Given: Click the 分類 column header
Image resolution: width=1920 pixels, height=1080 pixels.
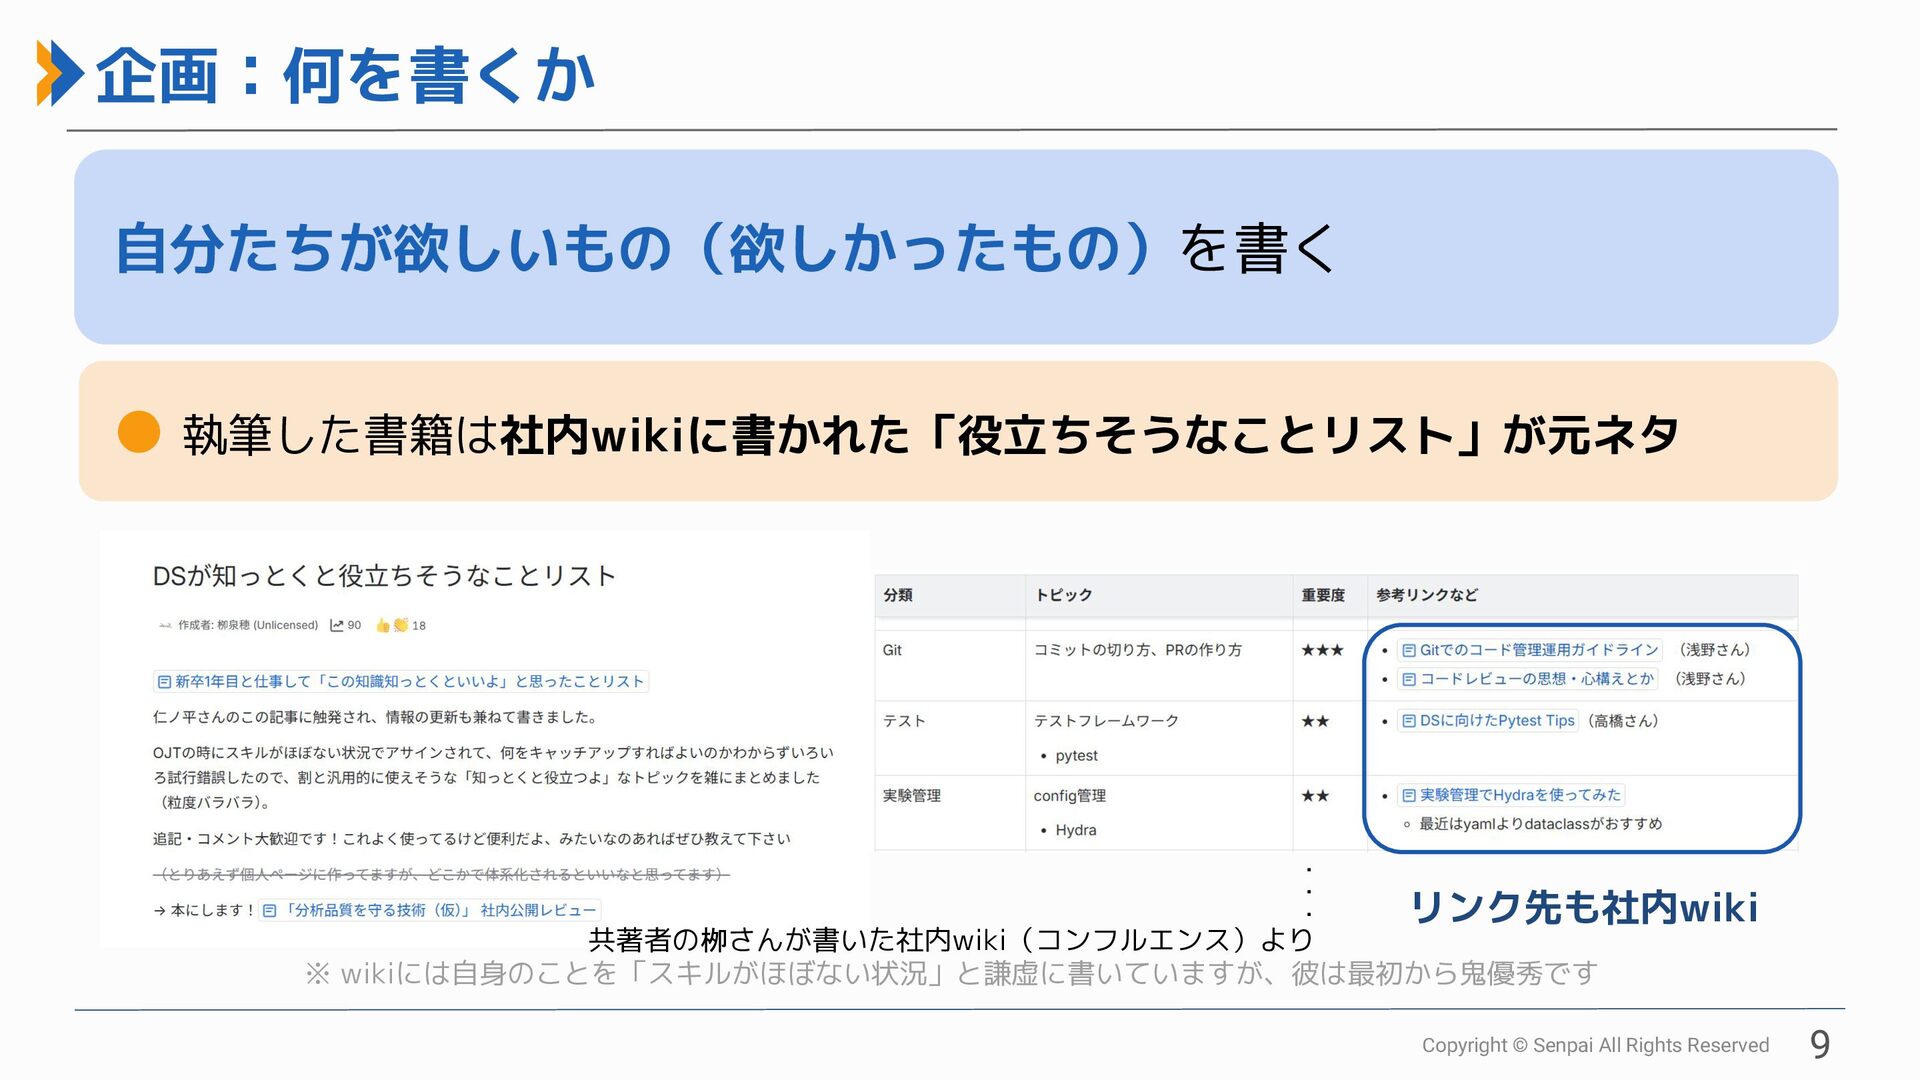Looking at the screenshot, I should tap(897, 595).
